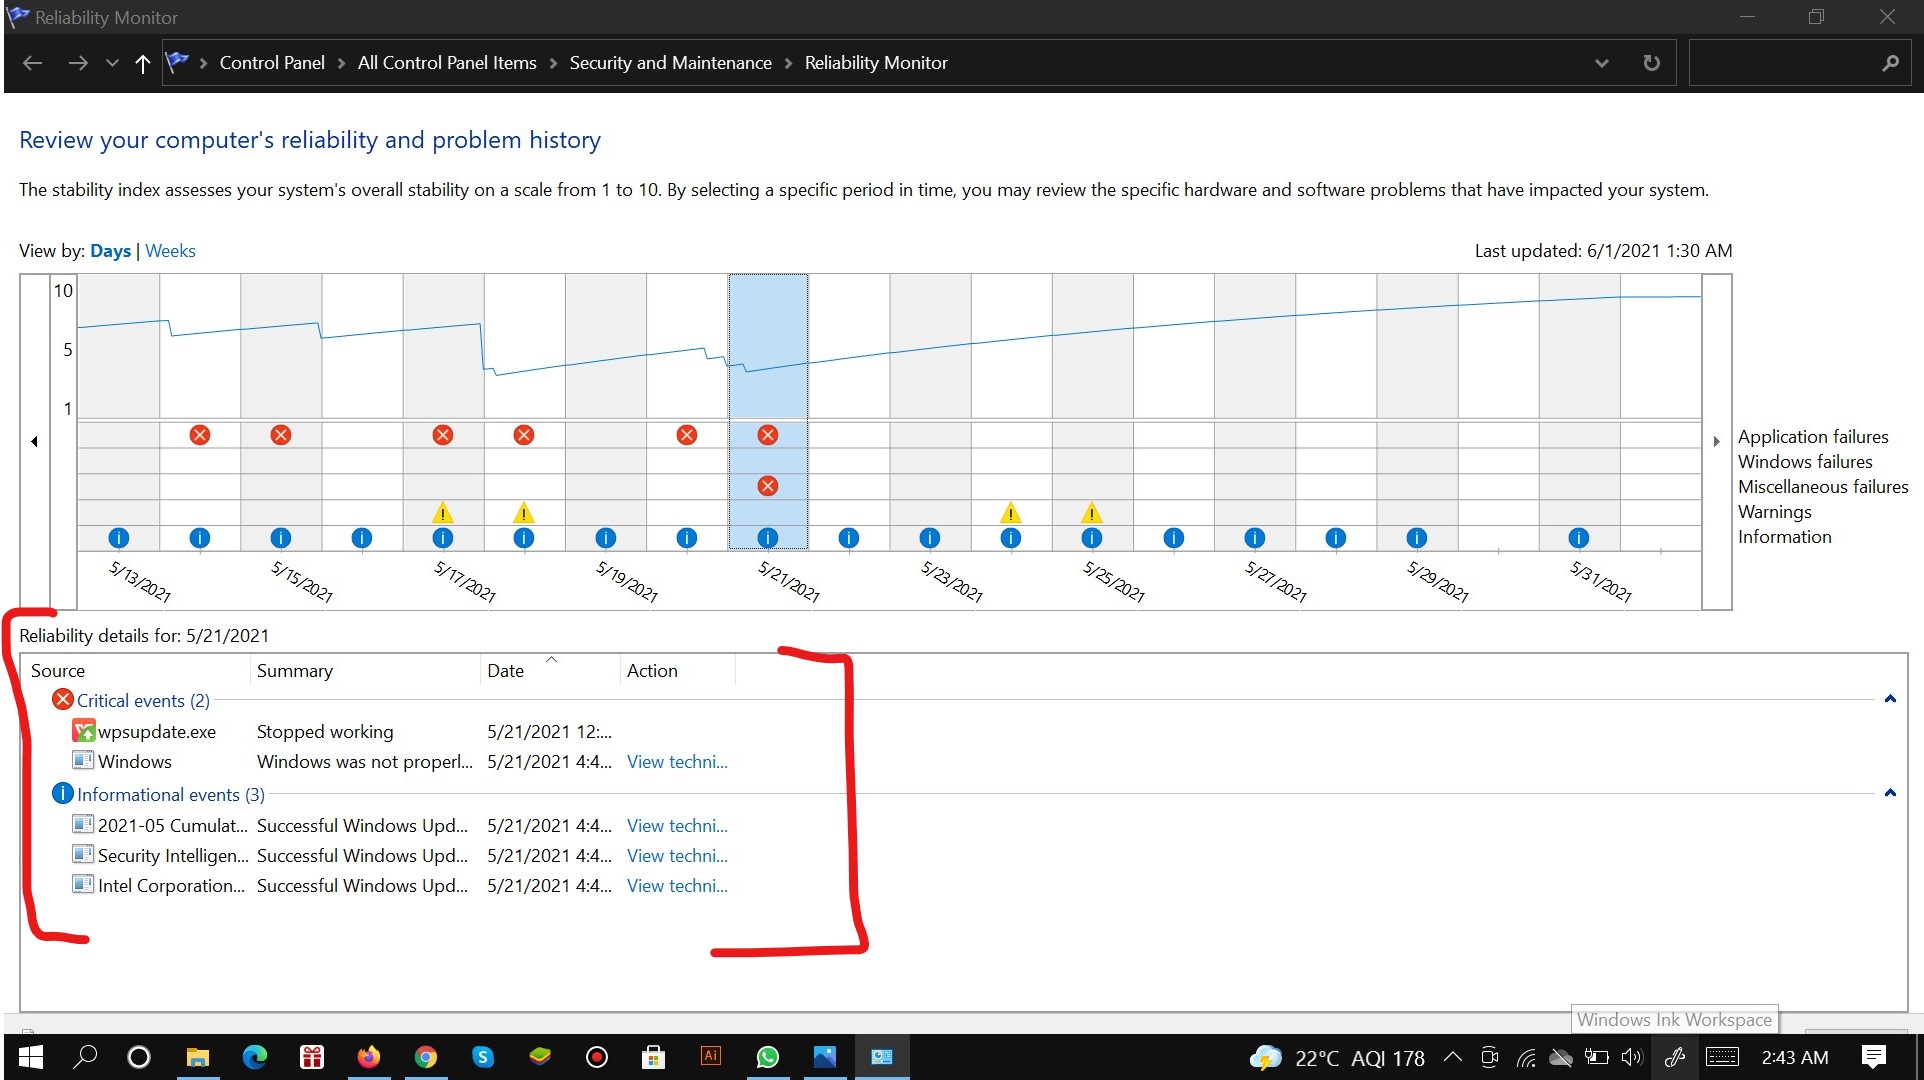Click the blue information icon under 5/19
Image resolution: width=1924 pixels, height=1080 pixels.
click(x=605, y=538)
